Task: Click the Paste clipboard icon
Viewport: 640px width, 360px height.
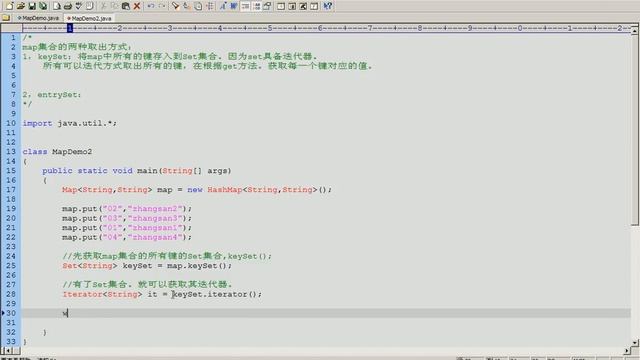Action: pyautogui.click(x=126, y=6)
